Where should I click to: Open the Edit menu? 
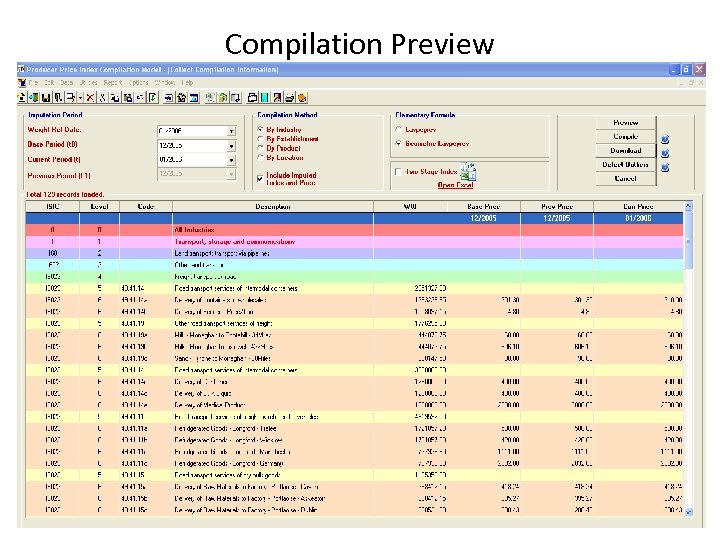pos(49,83)
